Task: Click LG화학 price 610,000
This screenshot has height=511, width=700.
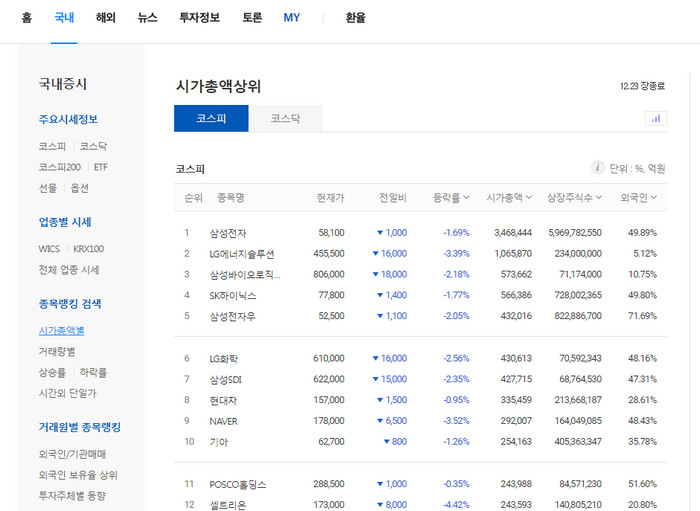Action: (329, 358)
